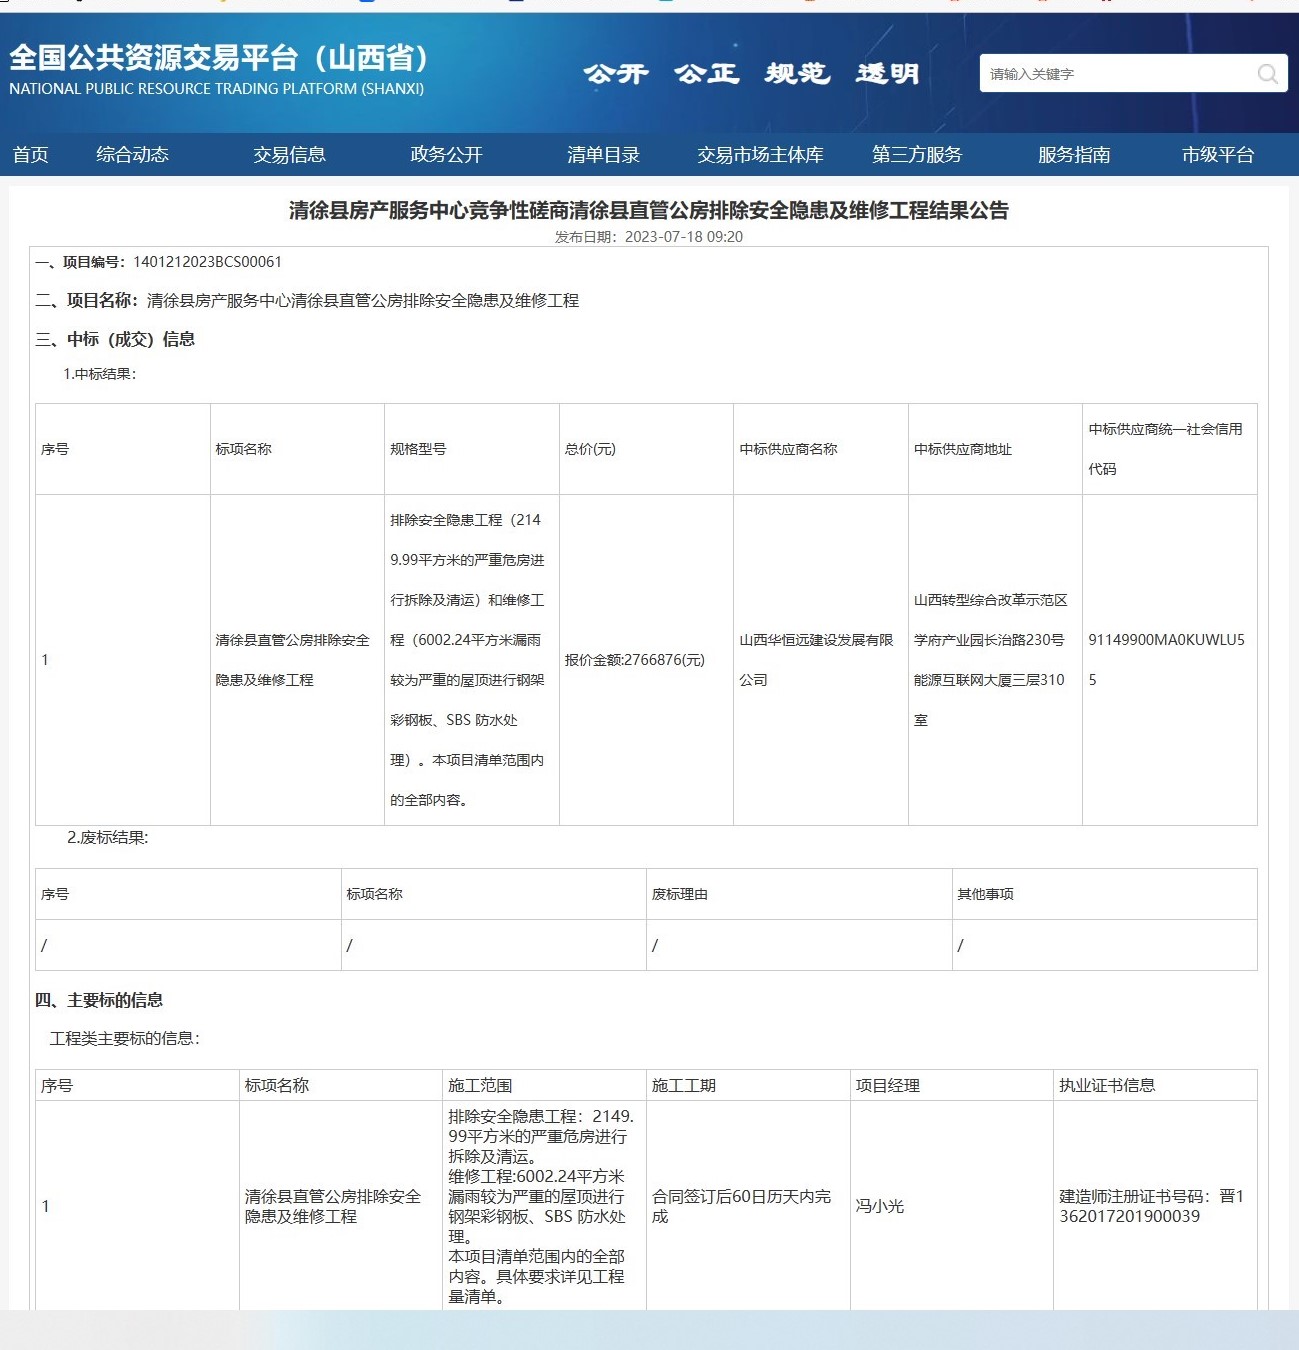Viewport: 1299px width, 1350px height.
Task: Go to the 综合动态 navigation item
Action: [132, 155]
